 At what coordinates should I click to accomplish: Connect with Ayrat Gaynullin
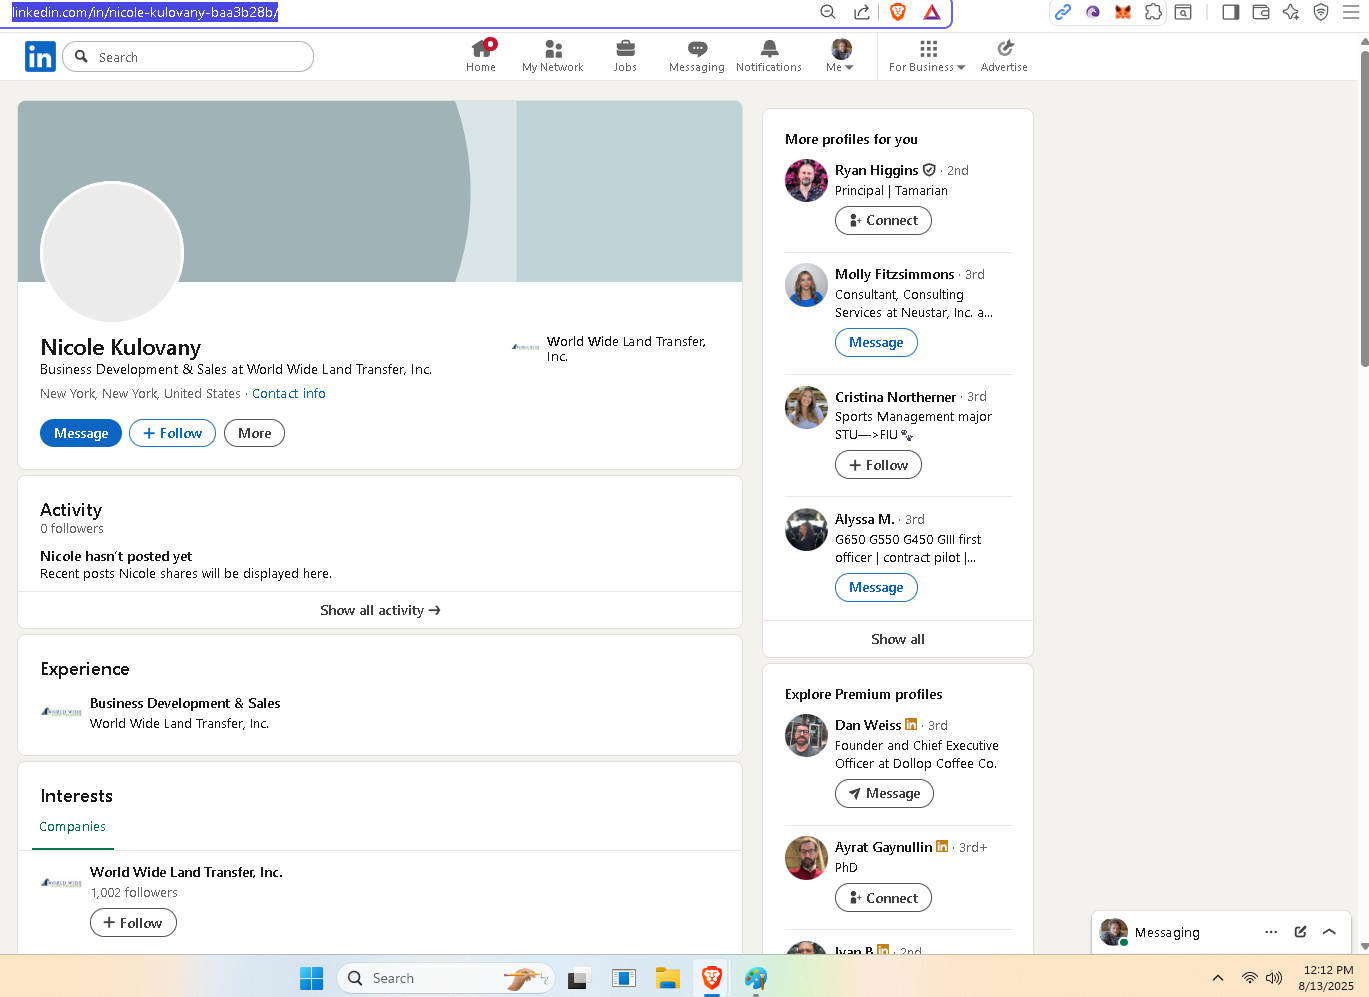(883, 898)
